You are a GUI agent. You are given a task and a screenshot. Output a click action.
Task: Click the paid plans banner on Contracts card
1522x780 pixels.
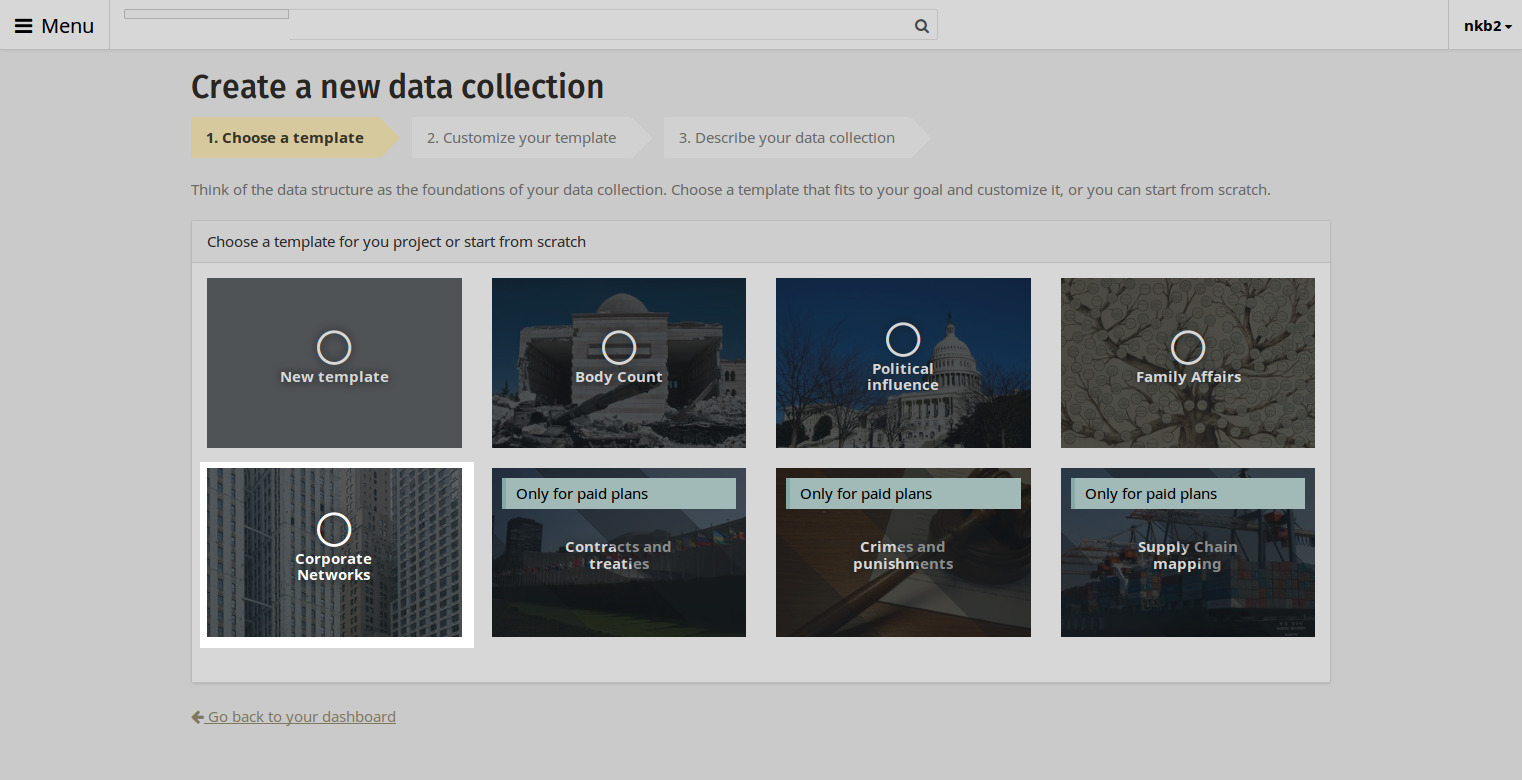coord(619,494)
